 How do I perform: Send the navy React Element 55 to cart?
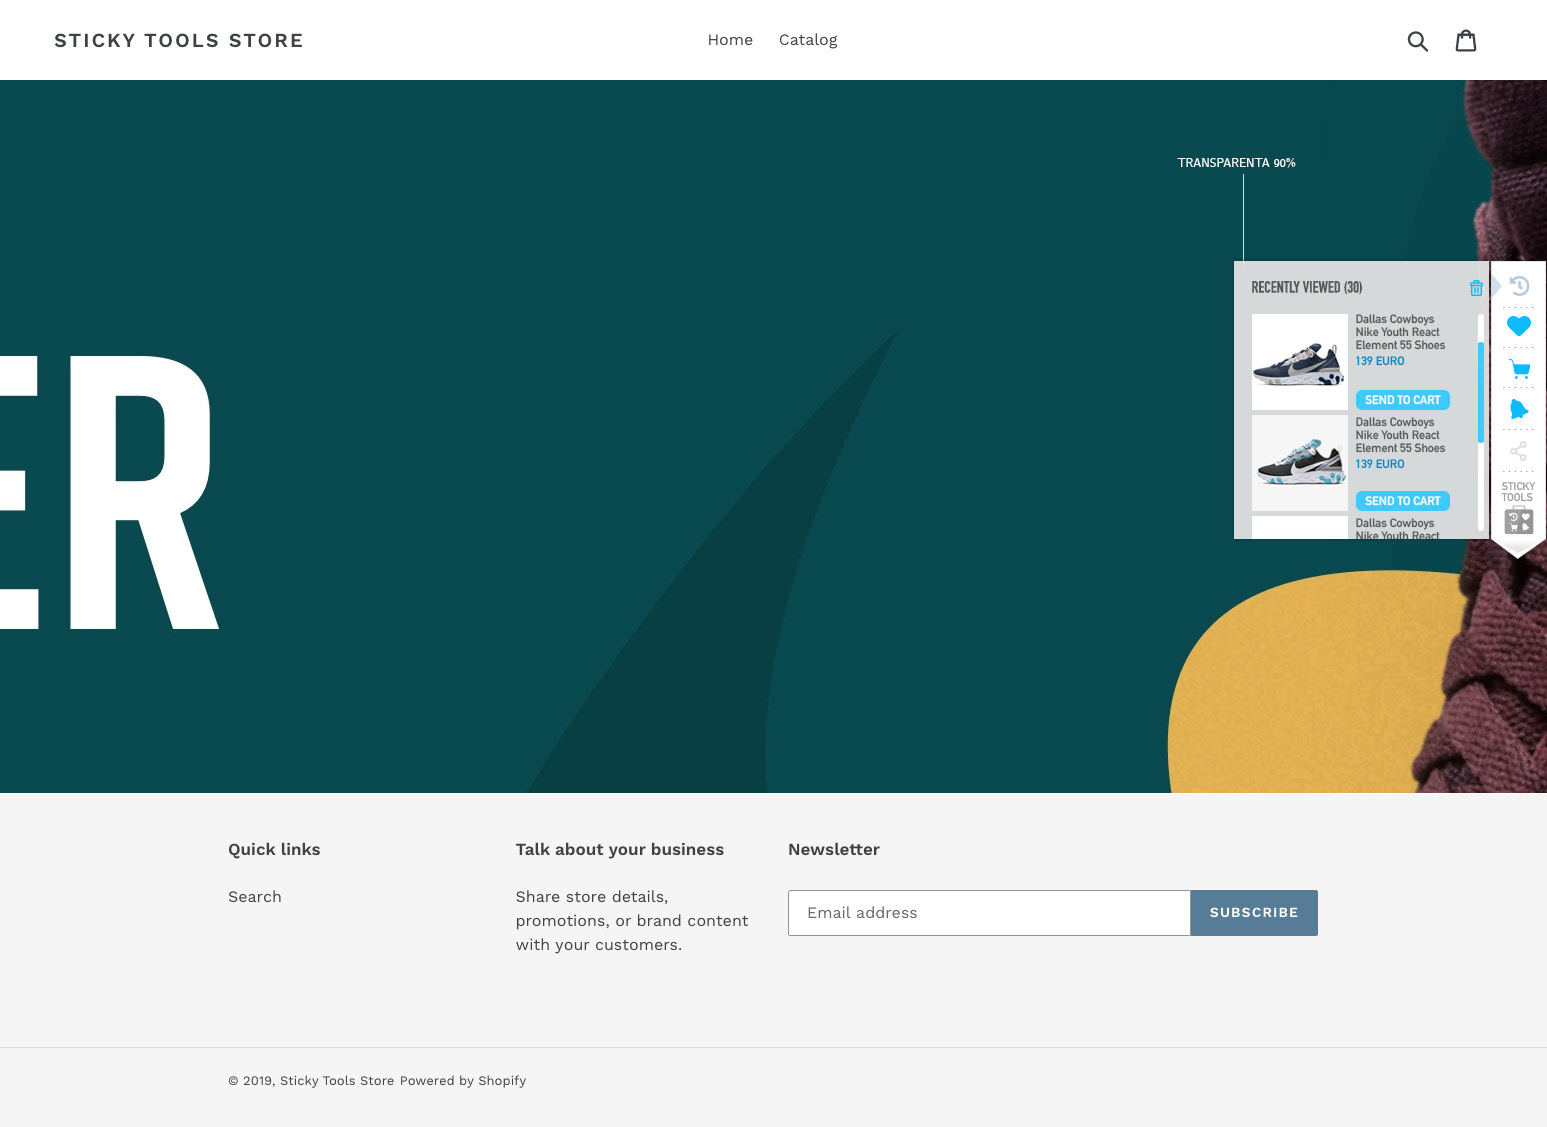(1402, 399)
